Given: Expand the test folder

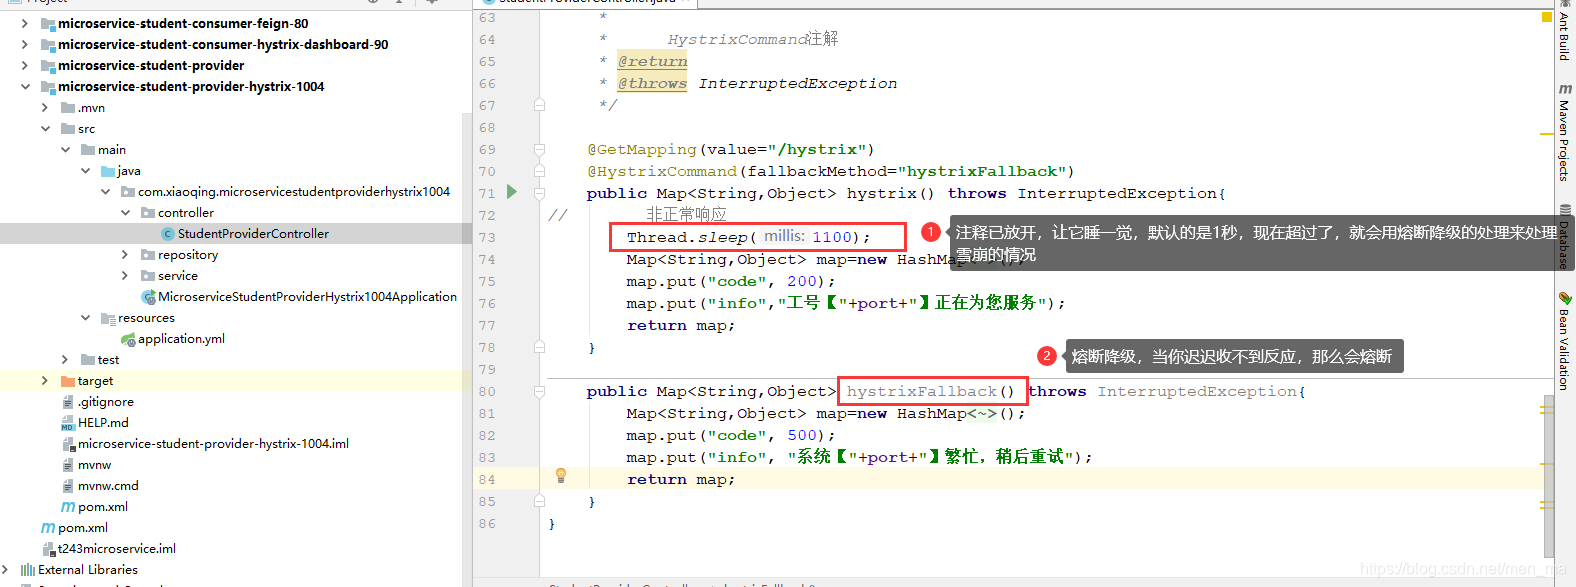Looking at the screenshot, I should [x=65, y=359].
